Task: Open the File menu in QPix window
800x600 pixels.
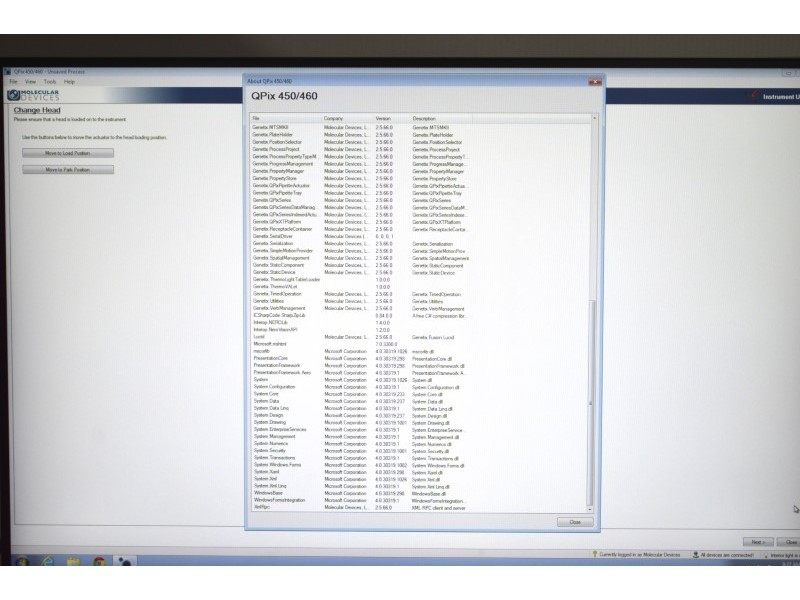Action: [13, 82]
